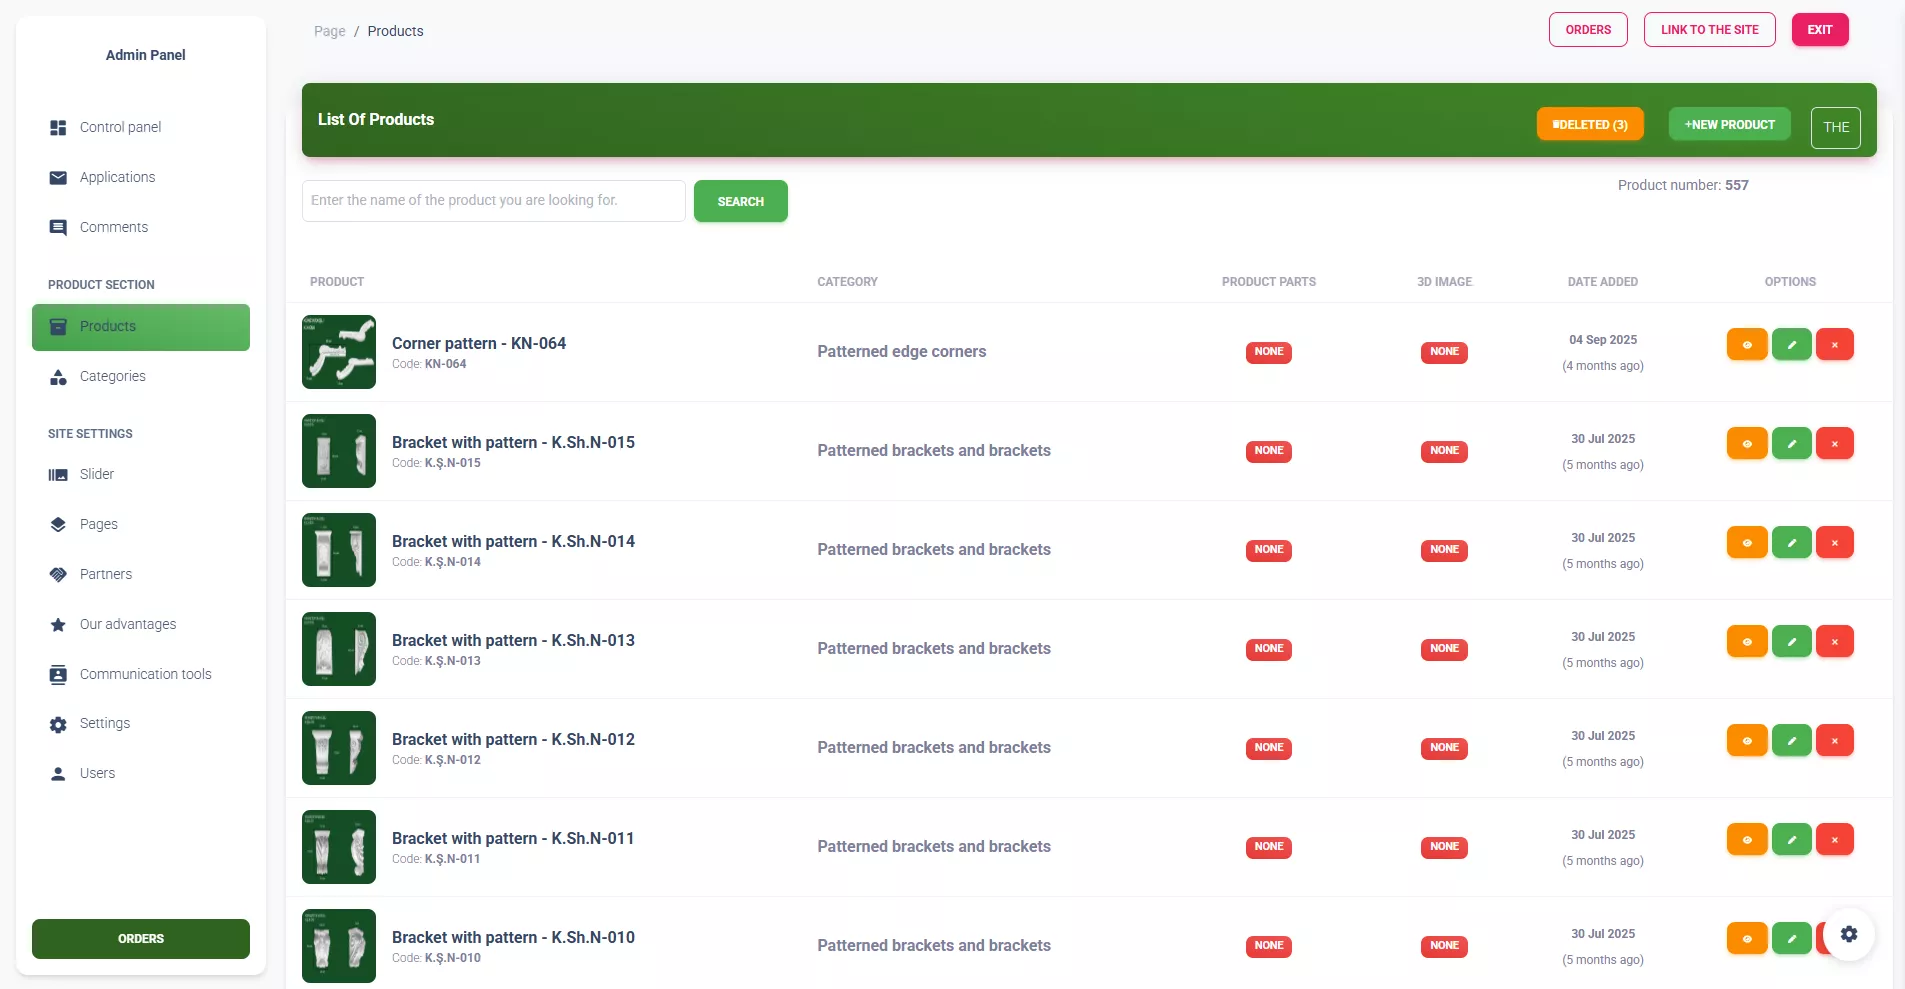The height and width of the screenshot is (989, 1905).
Task: Click the green edit pencil for K.Sh.N-015
Action: click(x=1791, y=444)
